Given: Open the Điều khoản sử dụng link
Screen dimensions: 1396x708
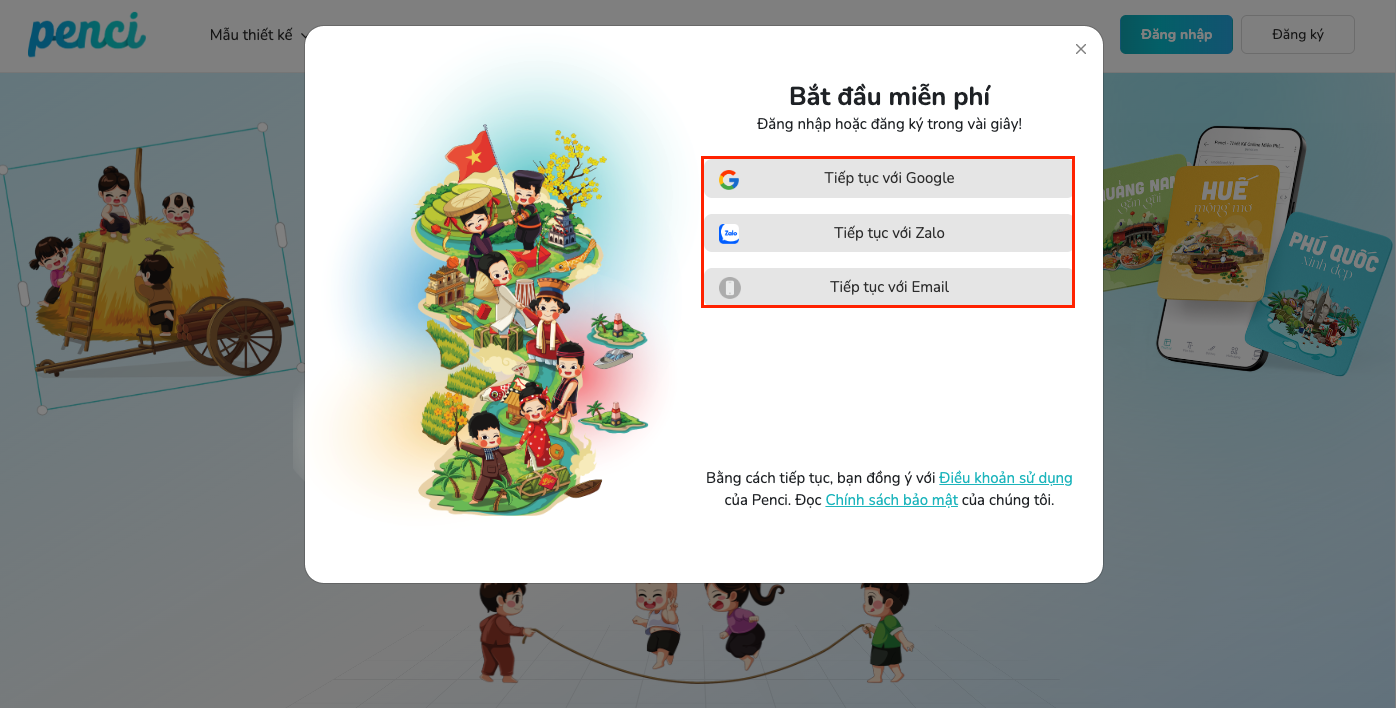Looking at the screenshot, I should click(x=1006, y=478).
